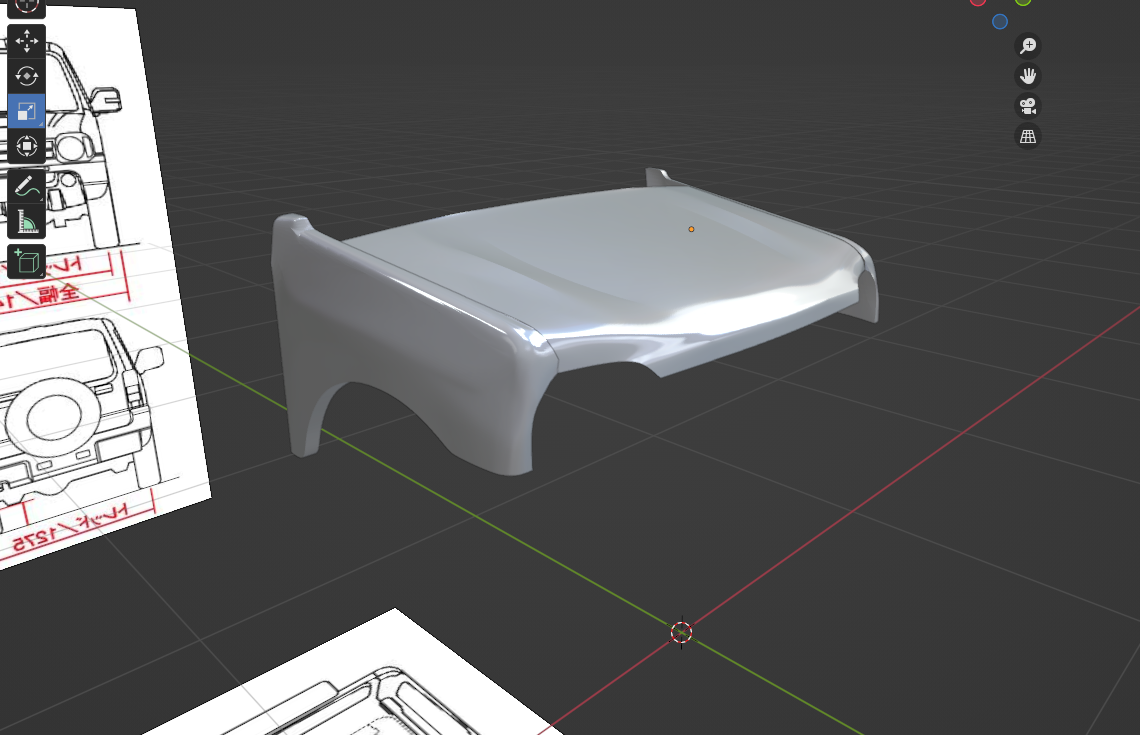The width and height of the screenshot is (1140, 735).
Task: Click the zoom magnifier navigation button
Action: coord(1027,46)
